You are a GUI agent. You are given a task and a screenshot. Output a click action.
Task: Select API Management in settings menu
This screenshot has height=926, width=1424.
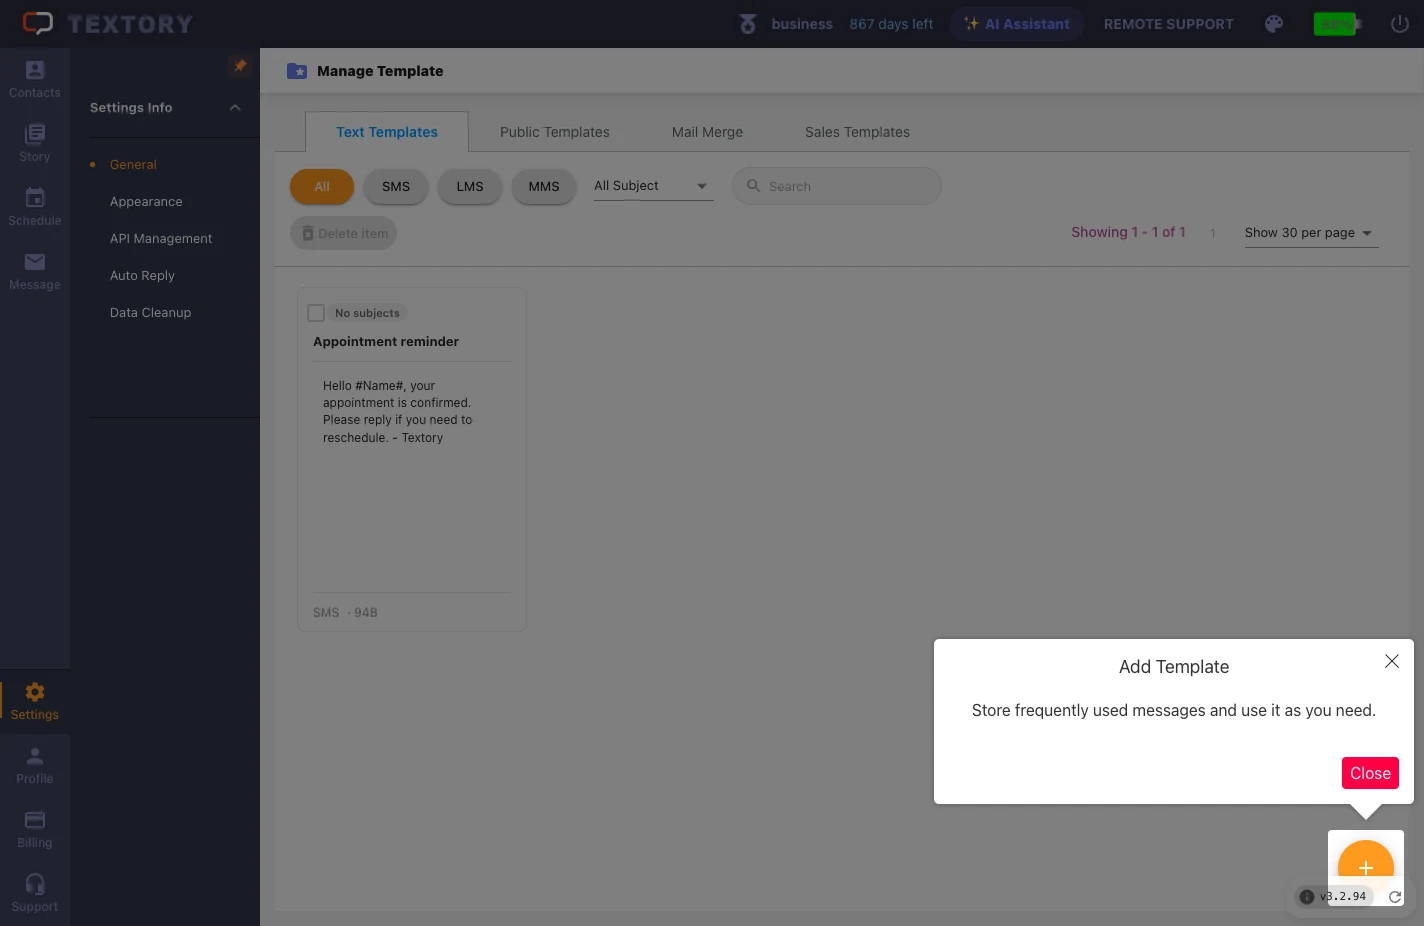click(161, 239)
